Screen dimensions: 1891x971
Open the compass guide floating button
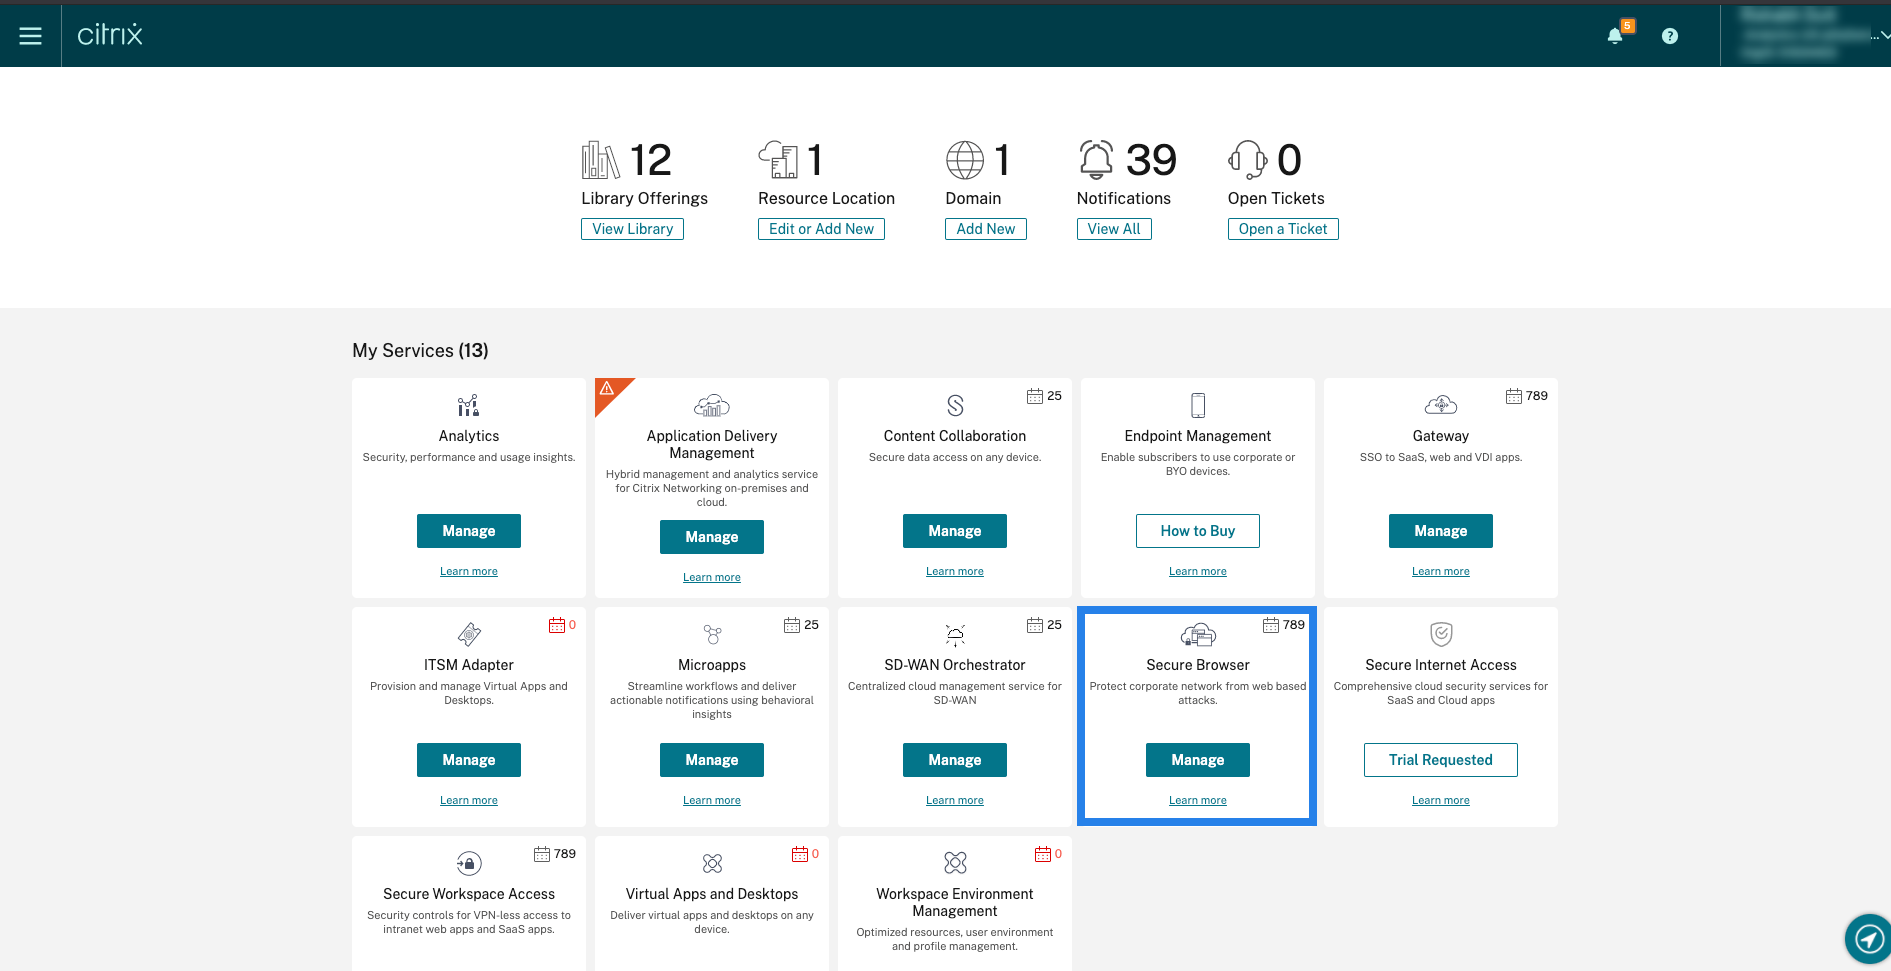(x=1868, y=939)
